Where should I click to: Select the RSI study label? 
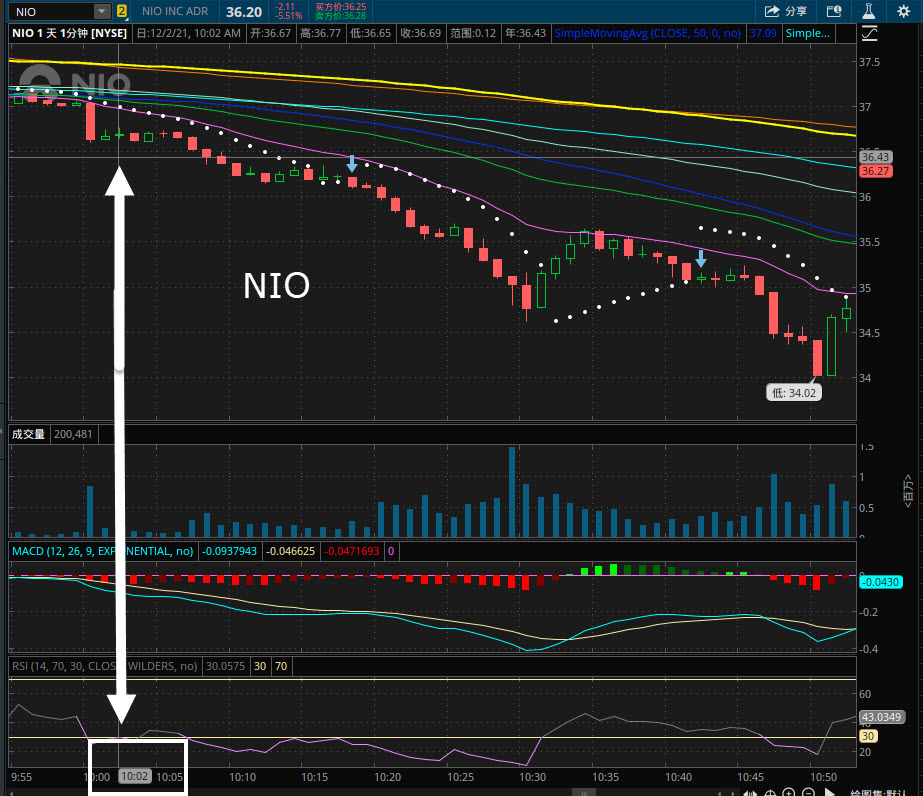104,666
